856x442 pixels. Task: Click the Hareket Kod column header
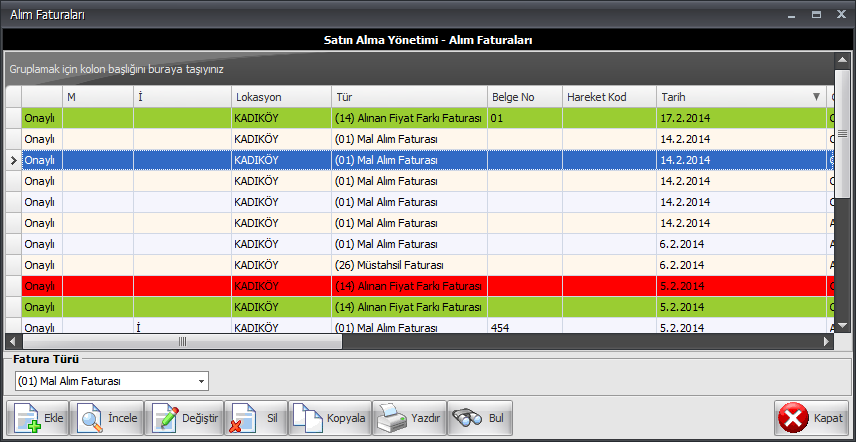pos(609,97)
